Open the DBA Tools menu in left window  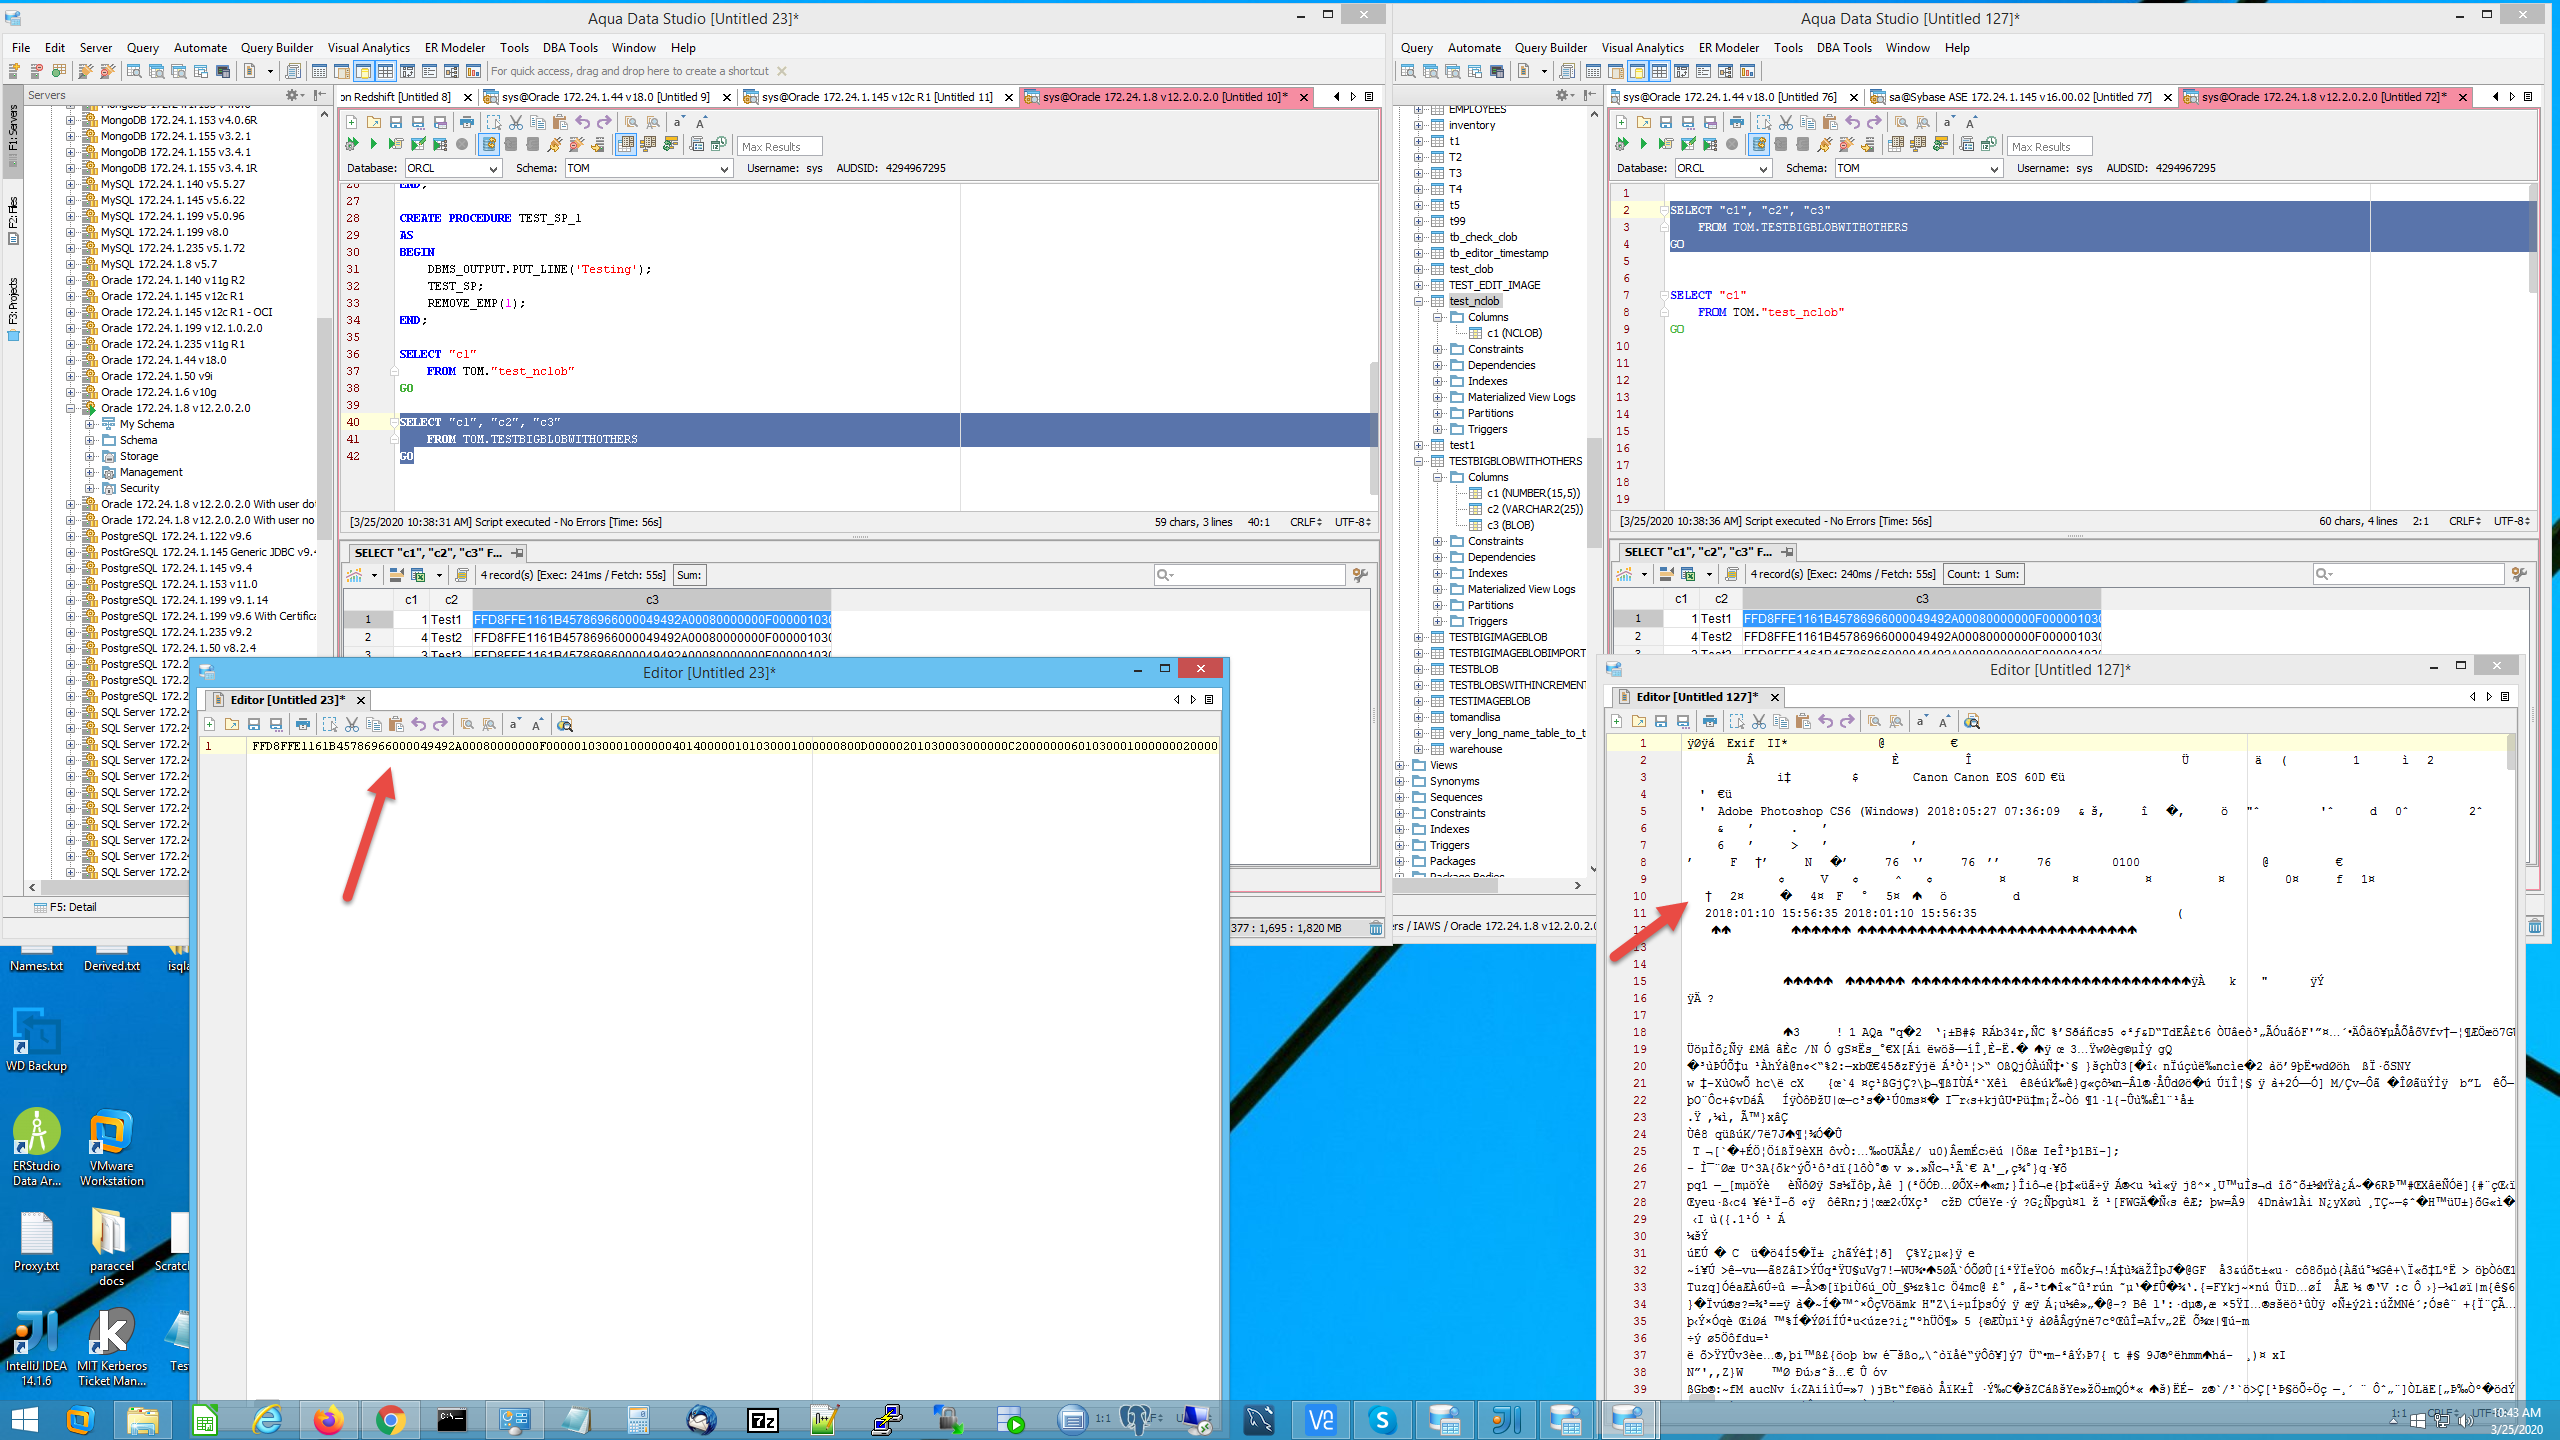tap(569, 48)
